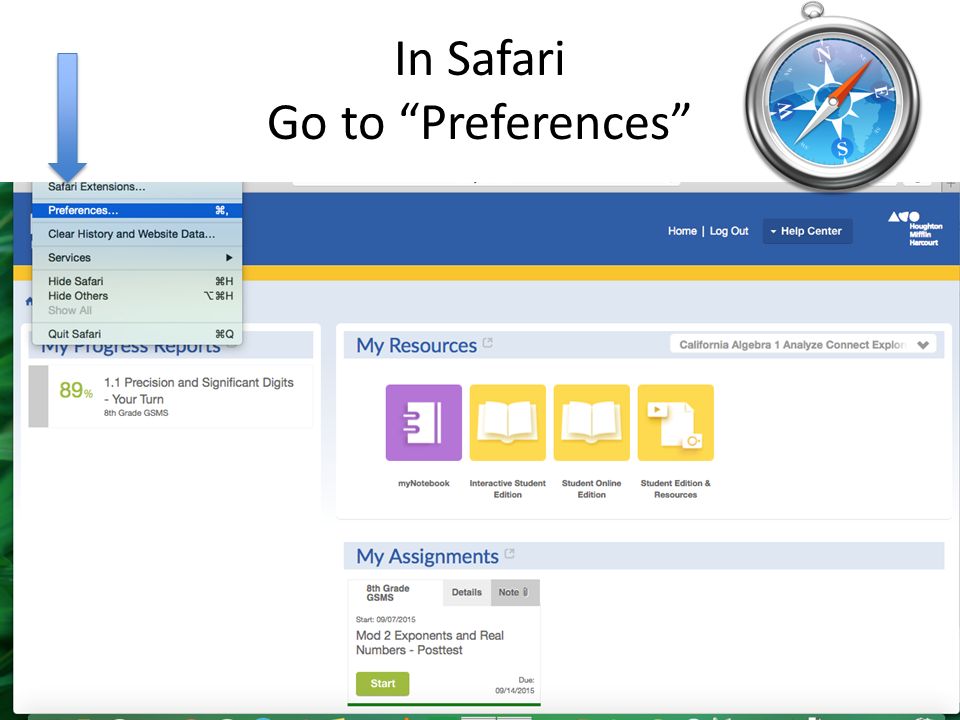Viewport: 960px width, 720px height.
Task: Choose Hide Others menu item
Action: coord(137,296)
